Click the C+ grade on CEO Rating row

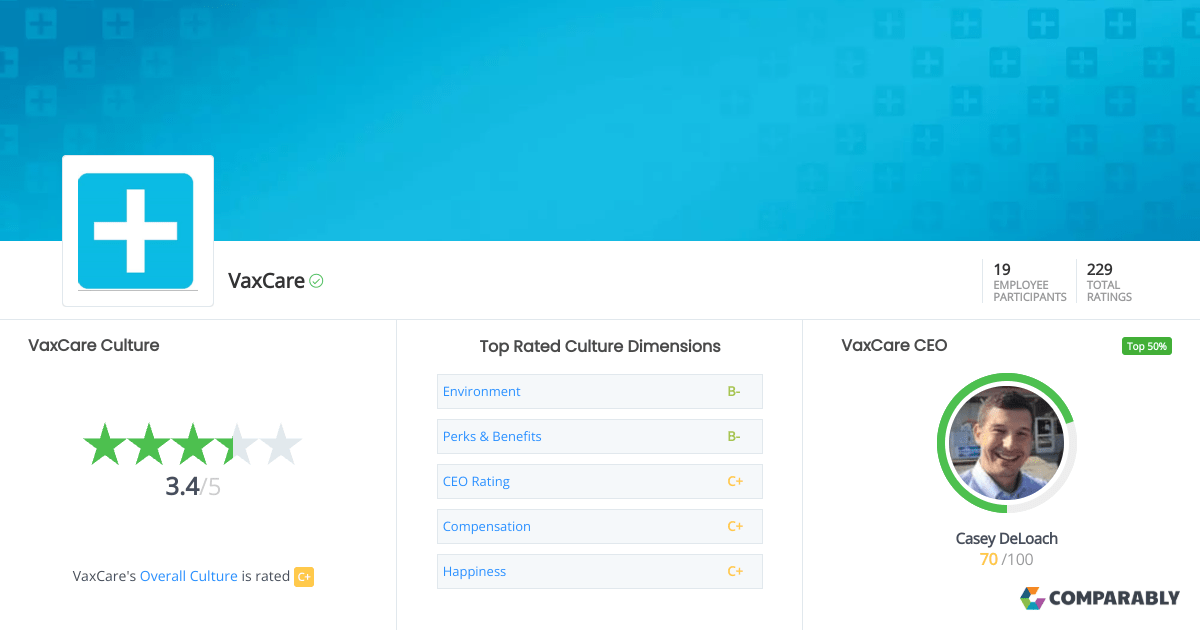(735, 481)
